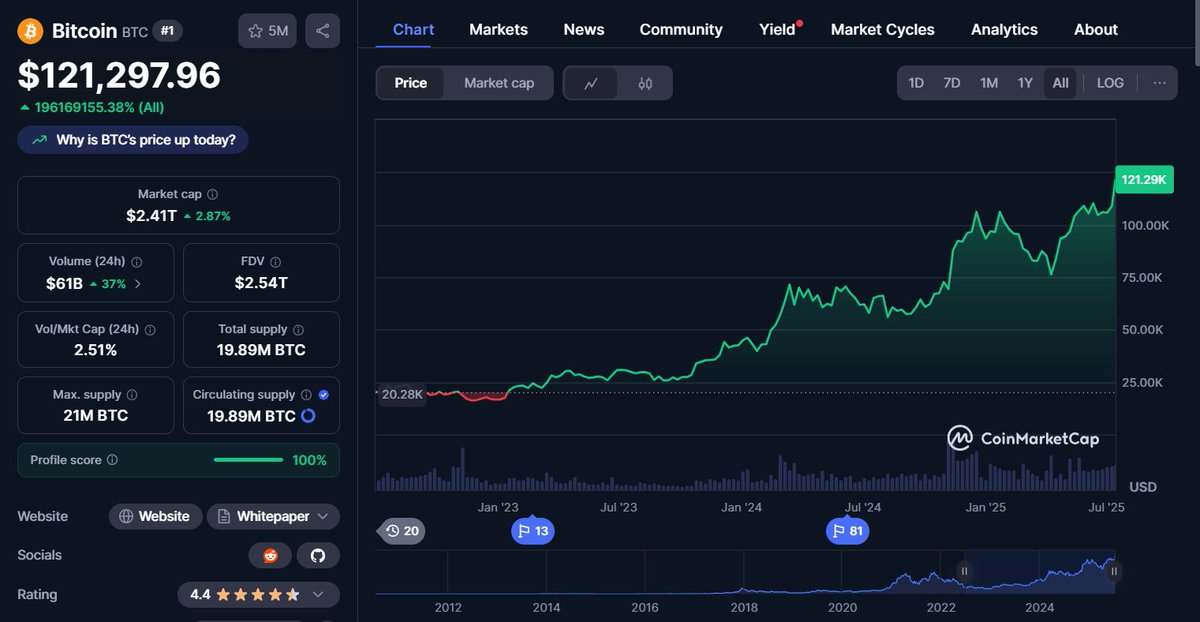The image size is (1200, 622).
Task: Click the flag event marker 13
Action: [532, 531]
